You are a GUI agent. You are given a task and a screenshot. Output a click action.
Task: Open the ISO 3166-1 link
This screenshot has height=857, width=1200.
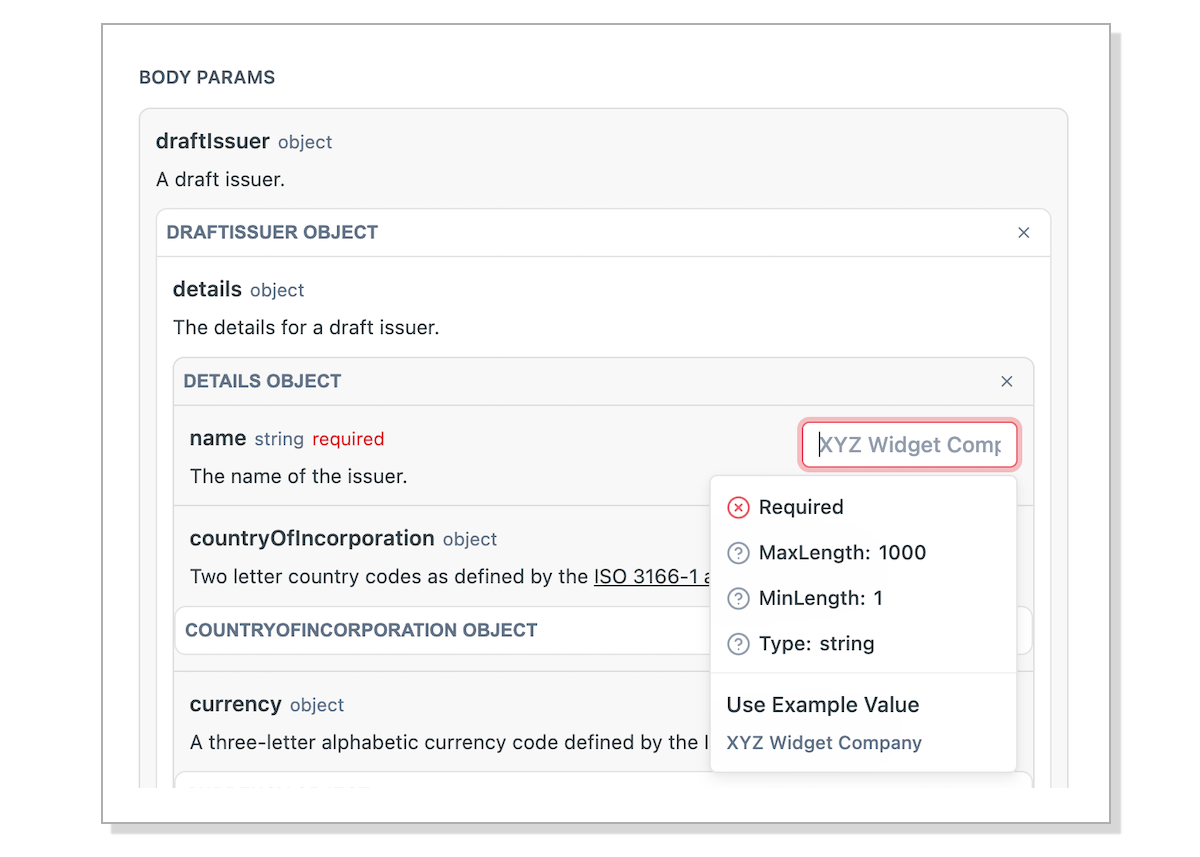click(x=652, y=577)
